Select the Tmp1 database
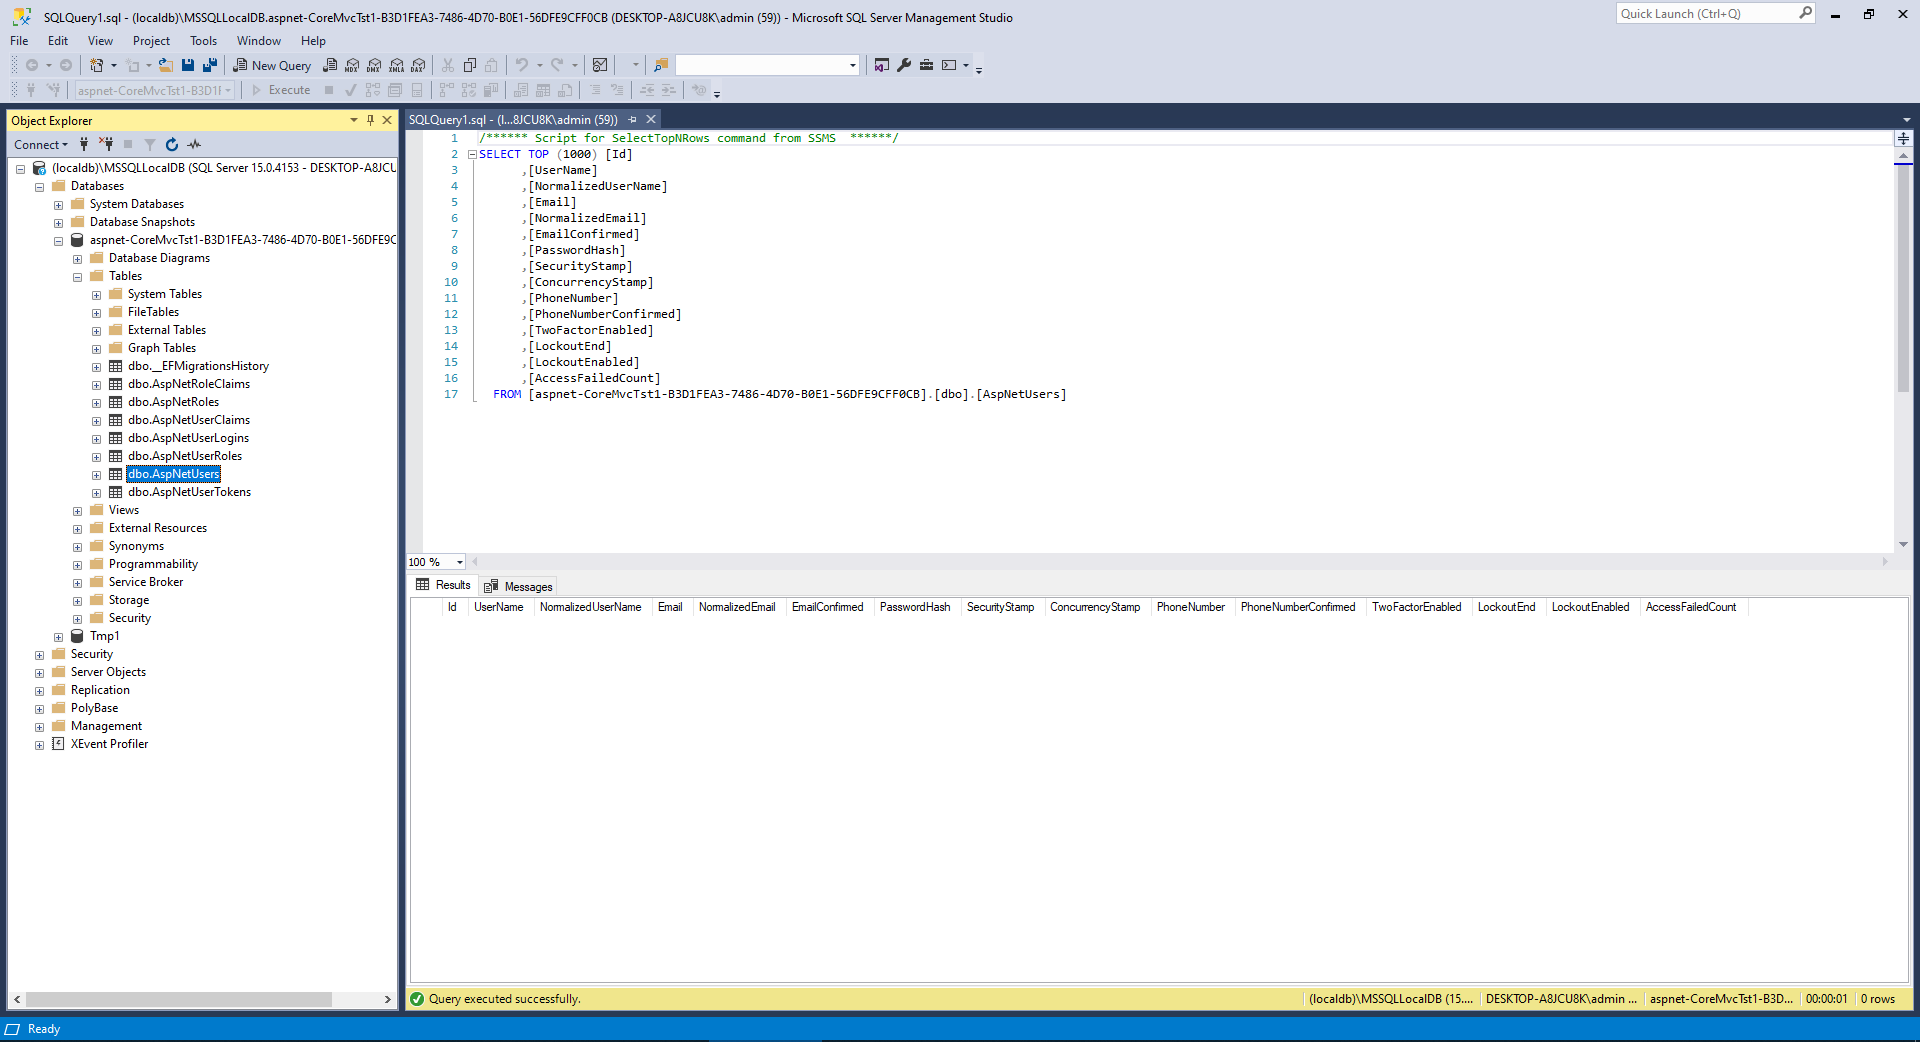This screenshot has width=1920, height=1042. coord(104,636)
